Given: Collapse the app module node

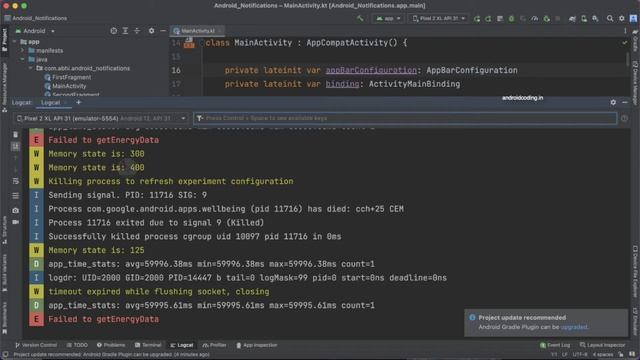Looking at the screenshot, I should [x=15, y=42].
